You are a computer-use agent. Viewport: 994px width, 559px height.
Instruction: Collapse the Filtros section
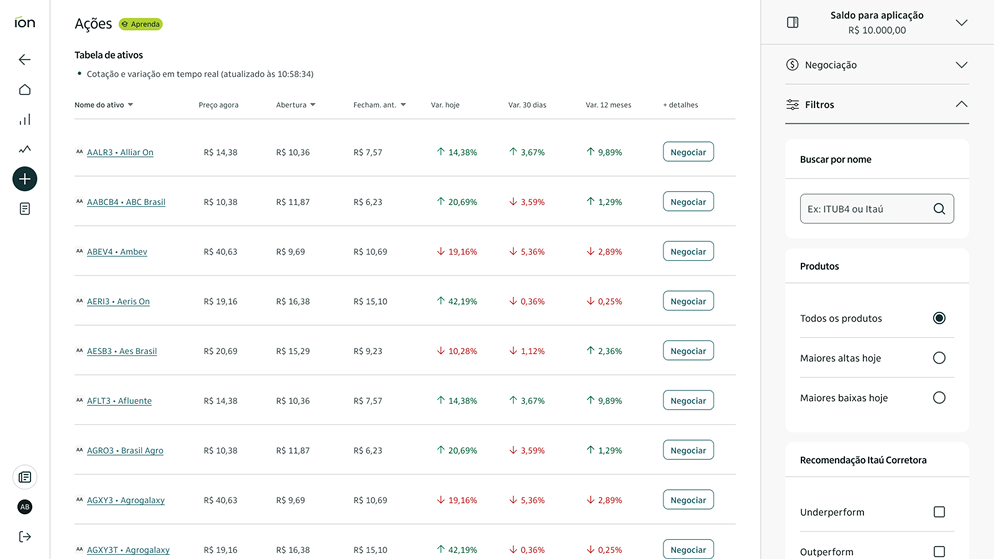pos(961,104)
